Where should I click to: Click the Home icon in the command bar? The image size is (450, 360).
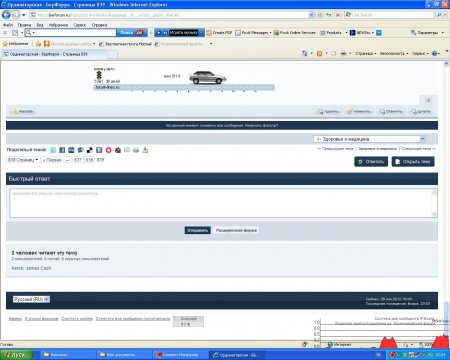304,54
